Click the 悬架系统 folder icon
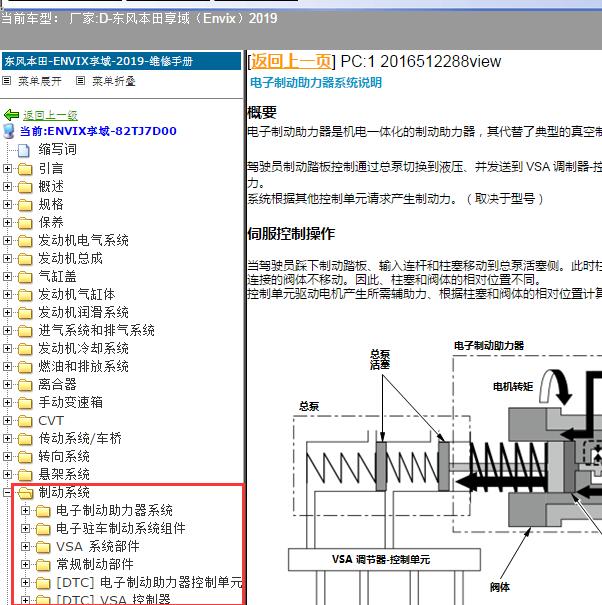The width and height of the screenshot is (602, 605). [25, 475]
